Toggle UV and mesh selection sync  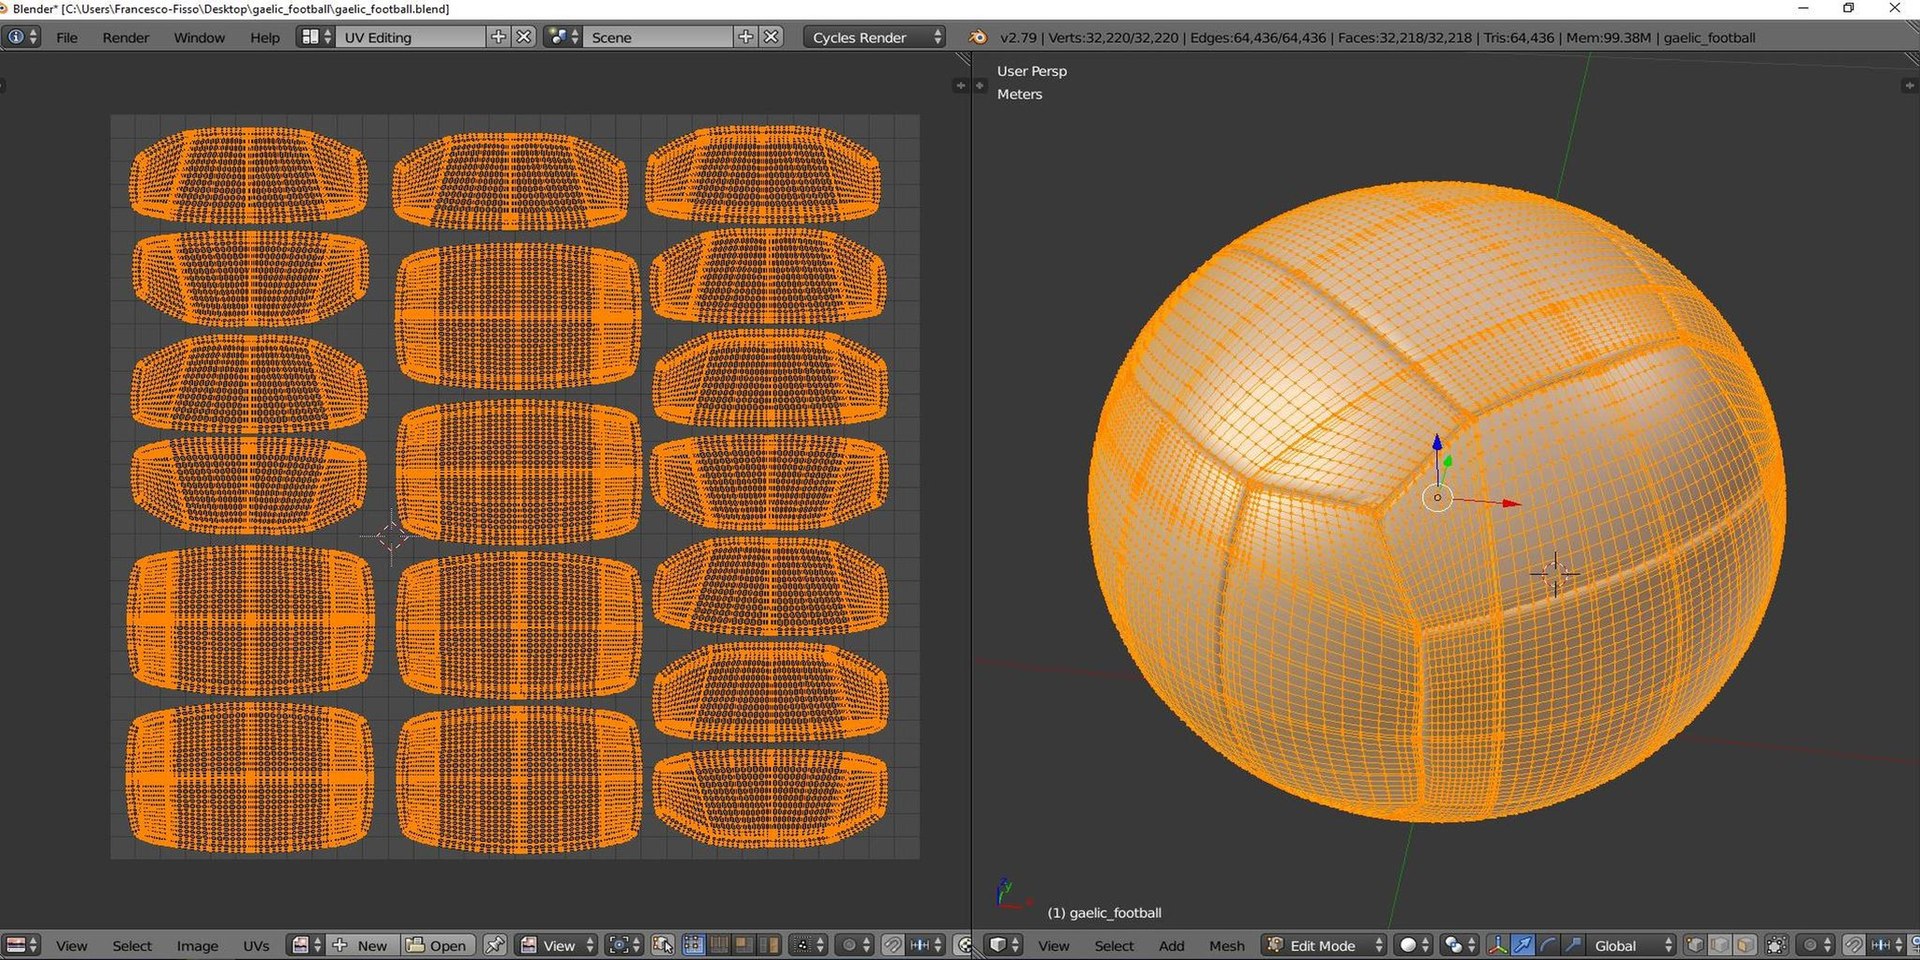[662, 945]
